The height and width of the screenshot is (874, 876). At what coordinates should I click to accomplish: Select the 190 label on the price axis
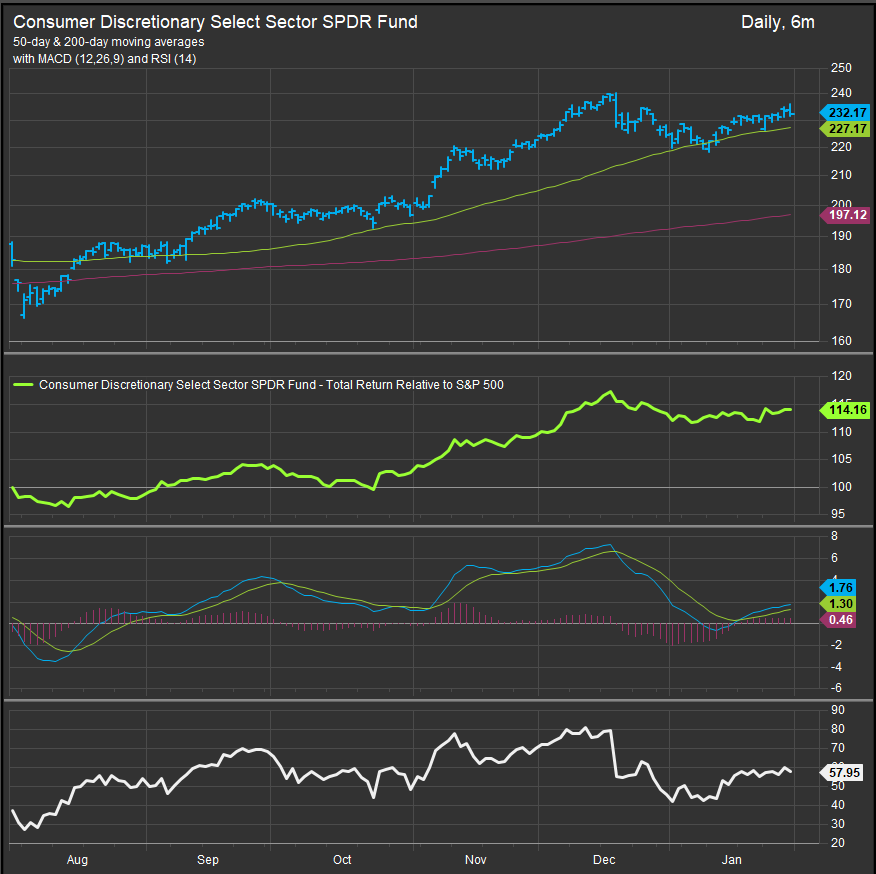(x=841, y=235)
